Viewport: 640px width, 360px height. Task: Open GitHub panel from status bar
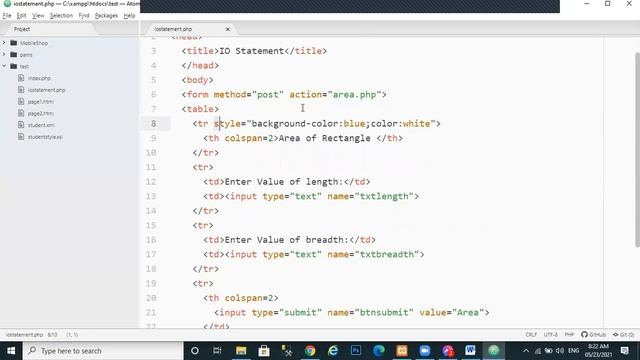click(x=593, y=335)
